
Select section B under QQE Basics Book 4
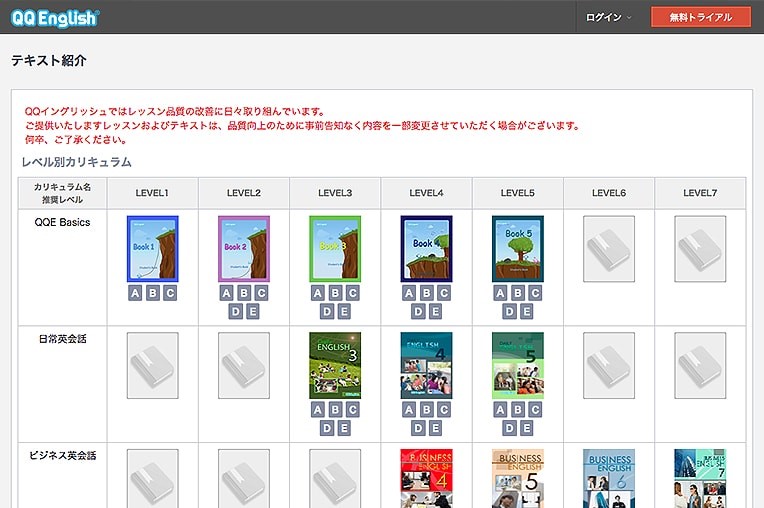[426, 293]
